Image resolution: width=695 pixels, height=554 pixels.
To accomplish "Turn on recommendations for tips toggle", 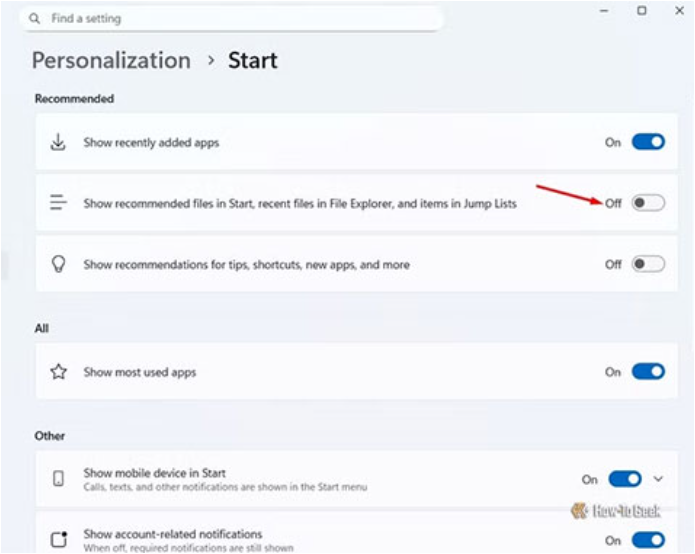I will click(648, 265).
